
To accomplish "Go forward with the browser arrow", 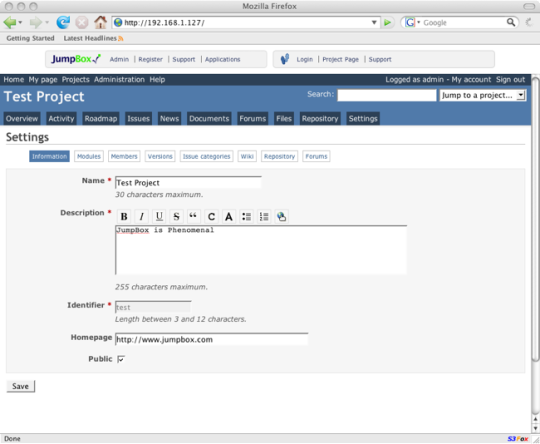I will point(35,23).
